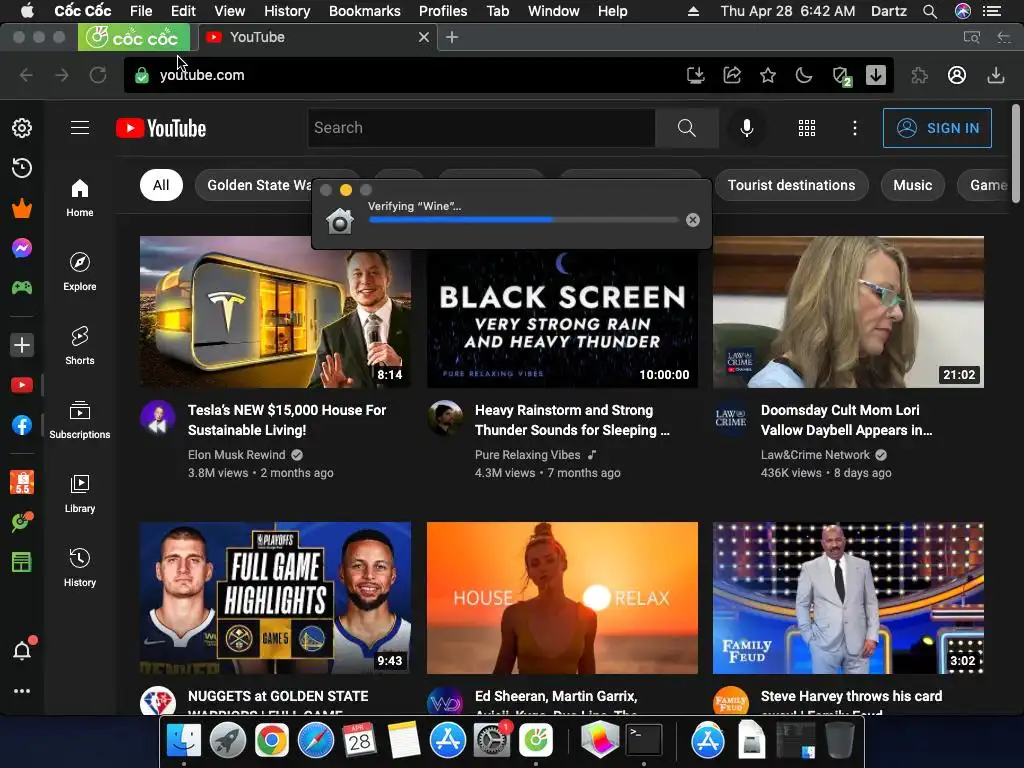
Task: Open Shopee 5.5 shortcut in sidebar
Action: 22,483
